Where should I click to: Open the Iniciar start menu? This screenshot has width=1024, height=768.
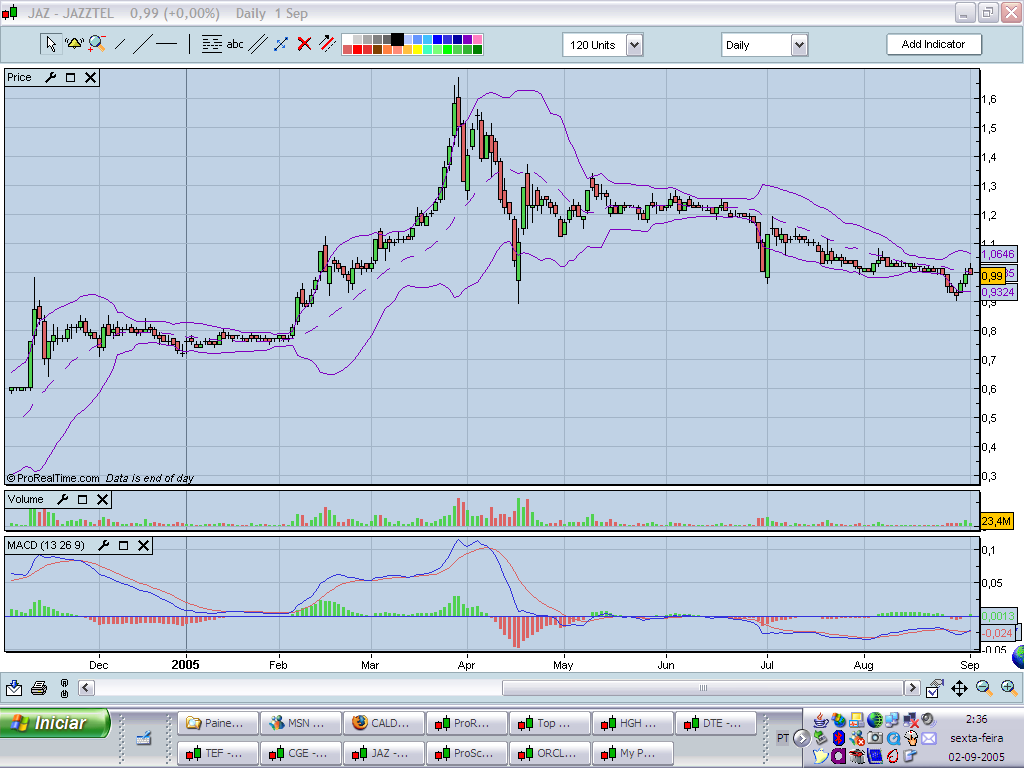click(56, 723)
